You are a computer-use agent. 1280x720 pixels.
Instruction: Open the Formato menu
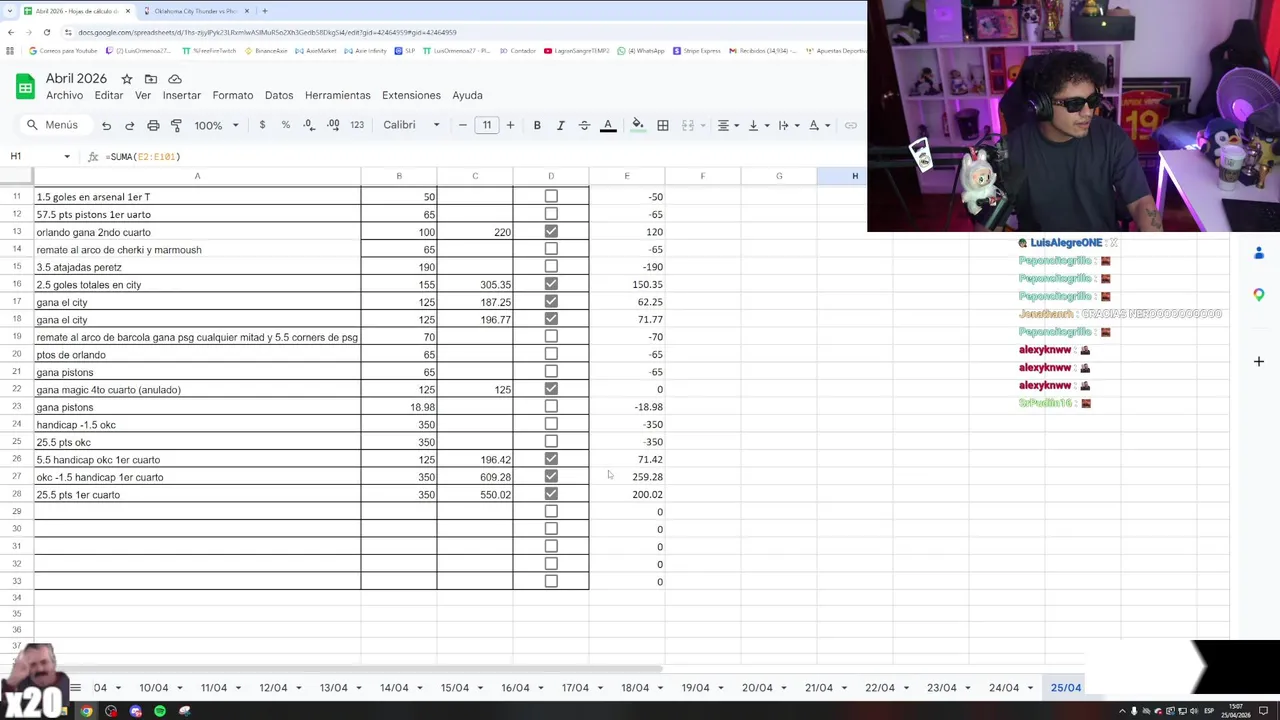(x=232, y=95)
